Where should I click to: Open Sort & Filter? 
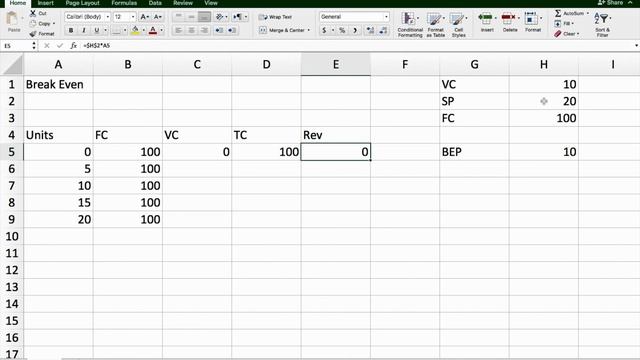(x=602, y=24)
